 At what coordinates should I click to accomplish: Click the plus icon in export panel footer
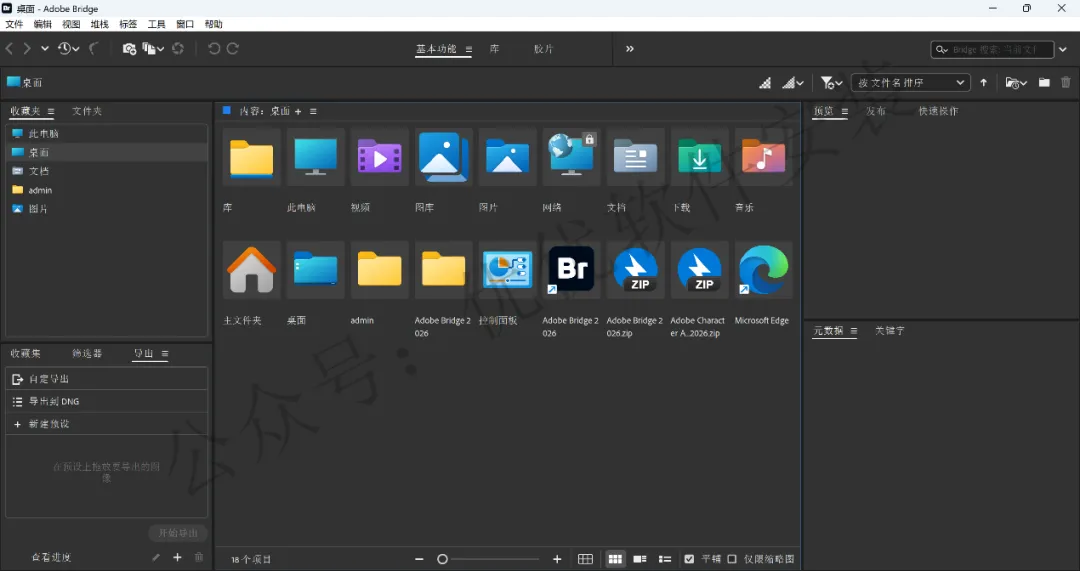click(x=177, y=557)
